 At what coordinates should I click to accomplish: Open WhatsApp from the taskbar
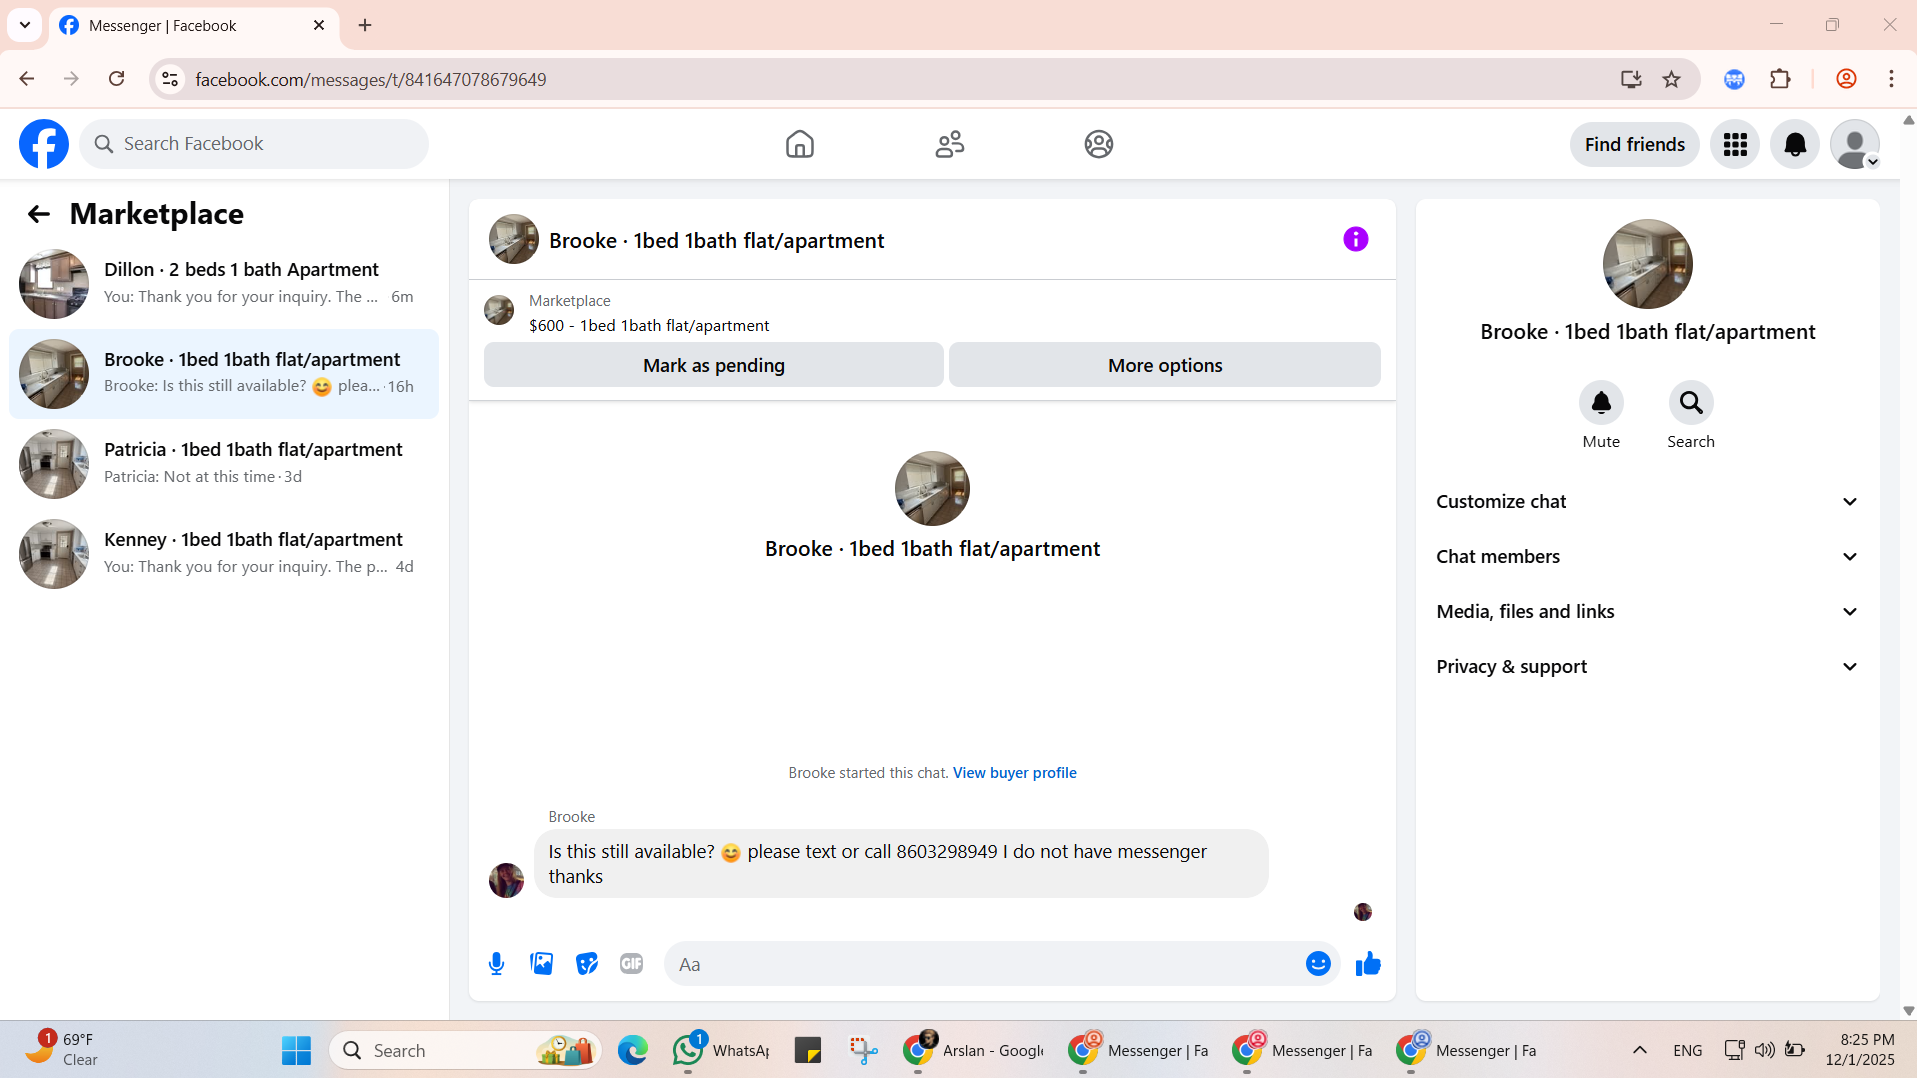click(721, 1051)
